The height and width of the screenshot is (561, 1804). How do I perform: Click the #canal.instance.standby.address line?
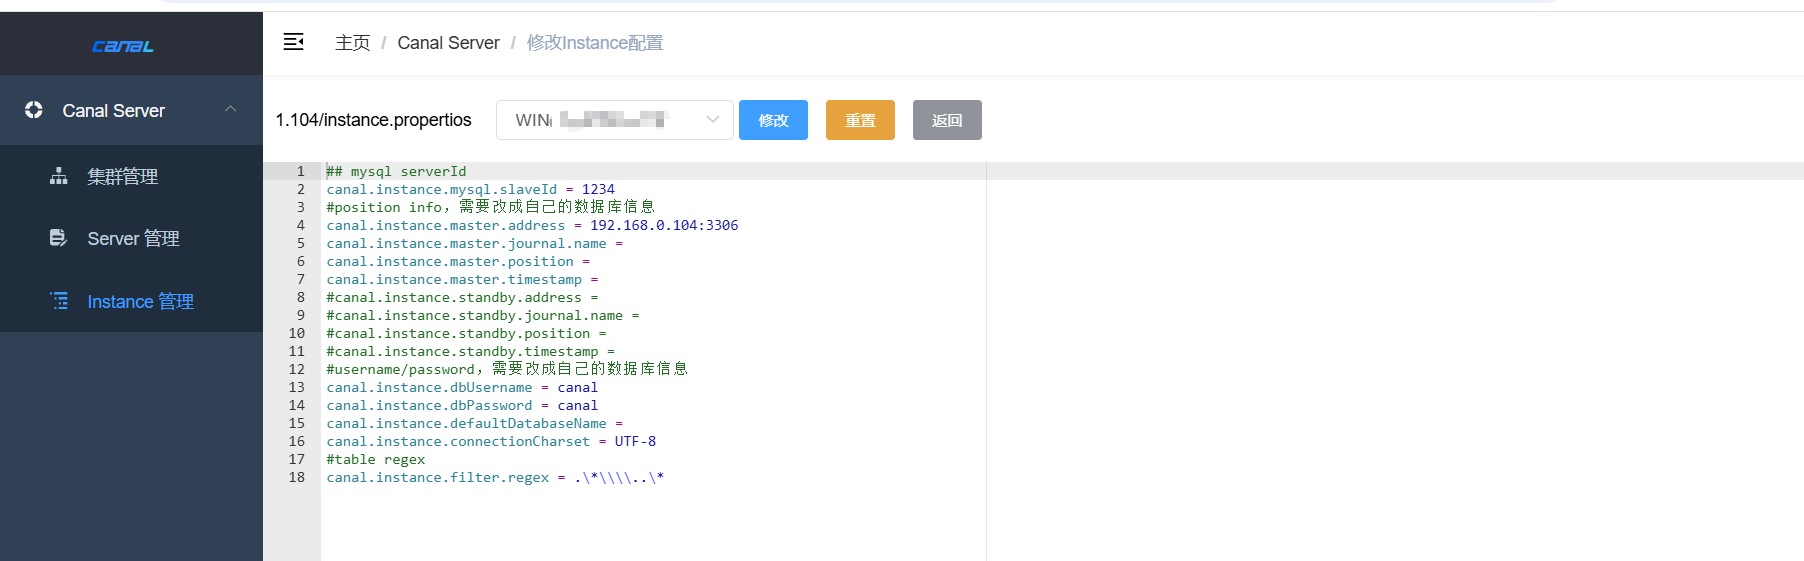click(462, 297)
